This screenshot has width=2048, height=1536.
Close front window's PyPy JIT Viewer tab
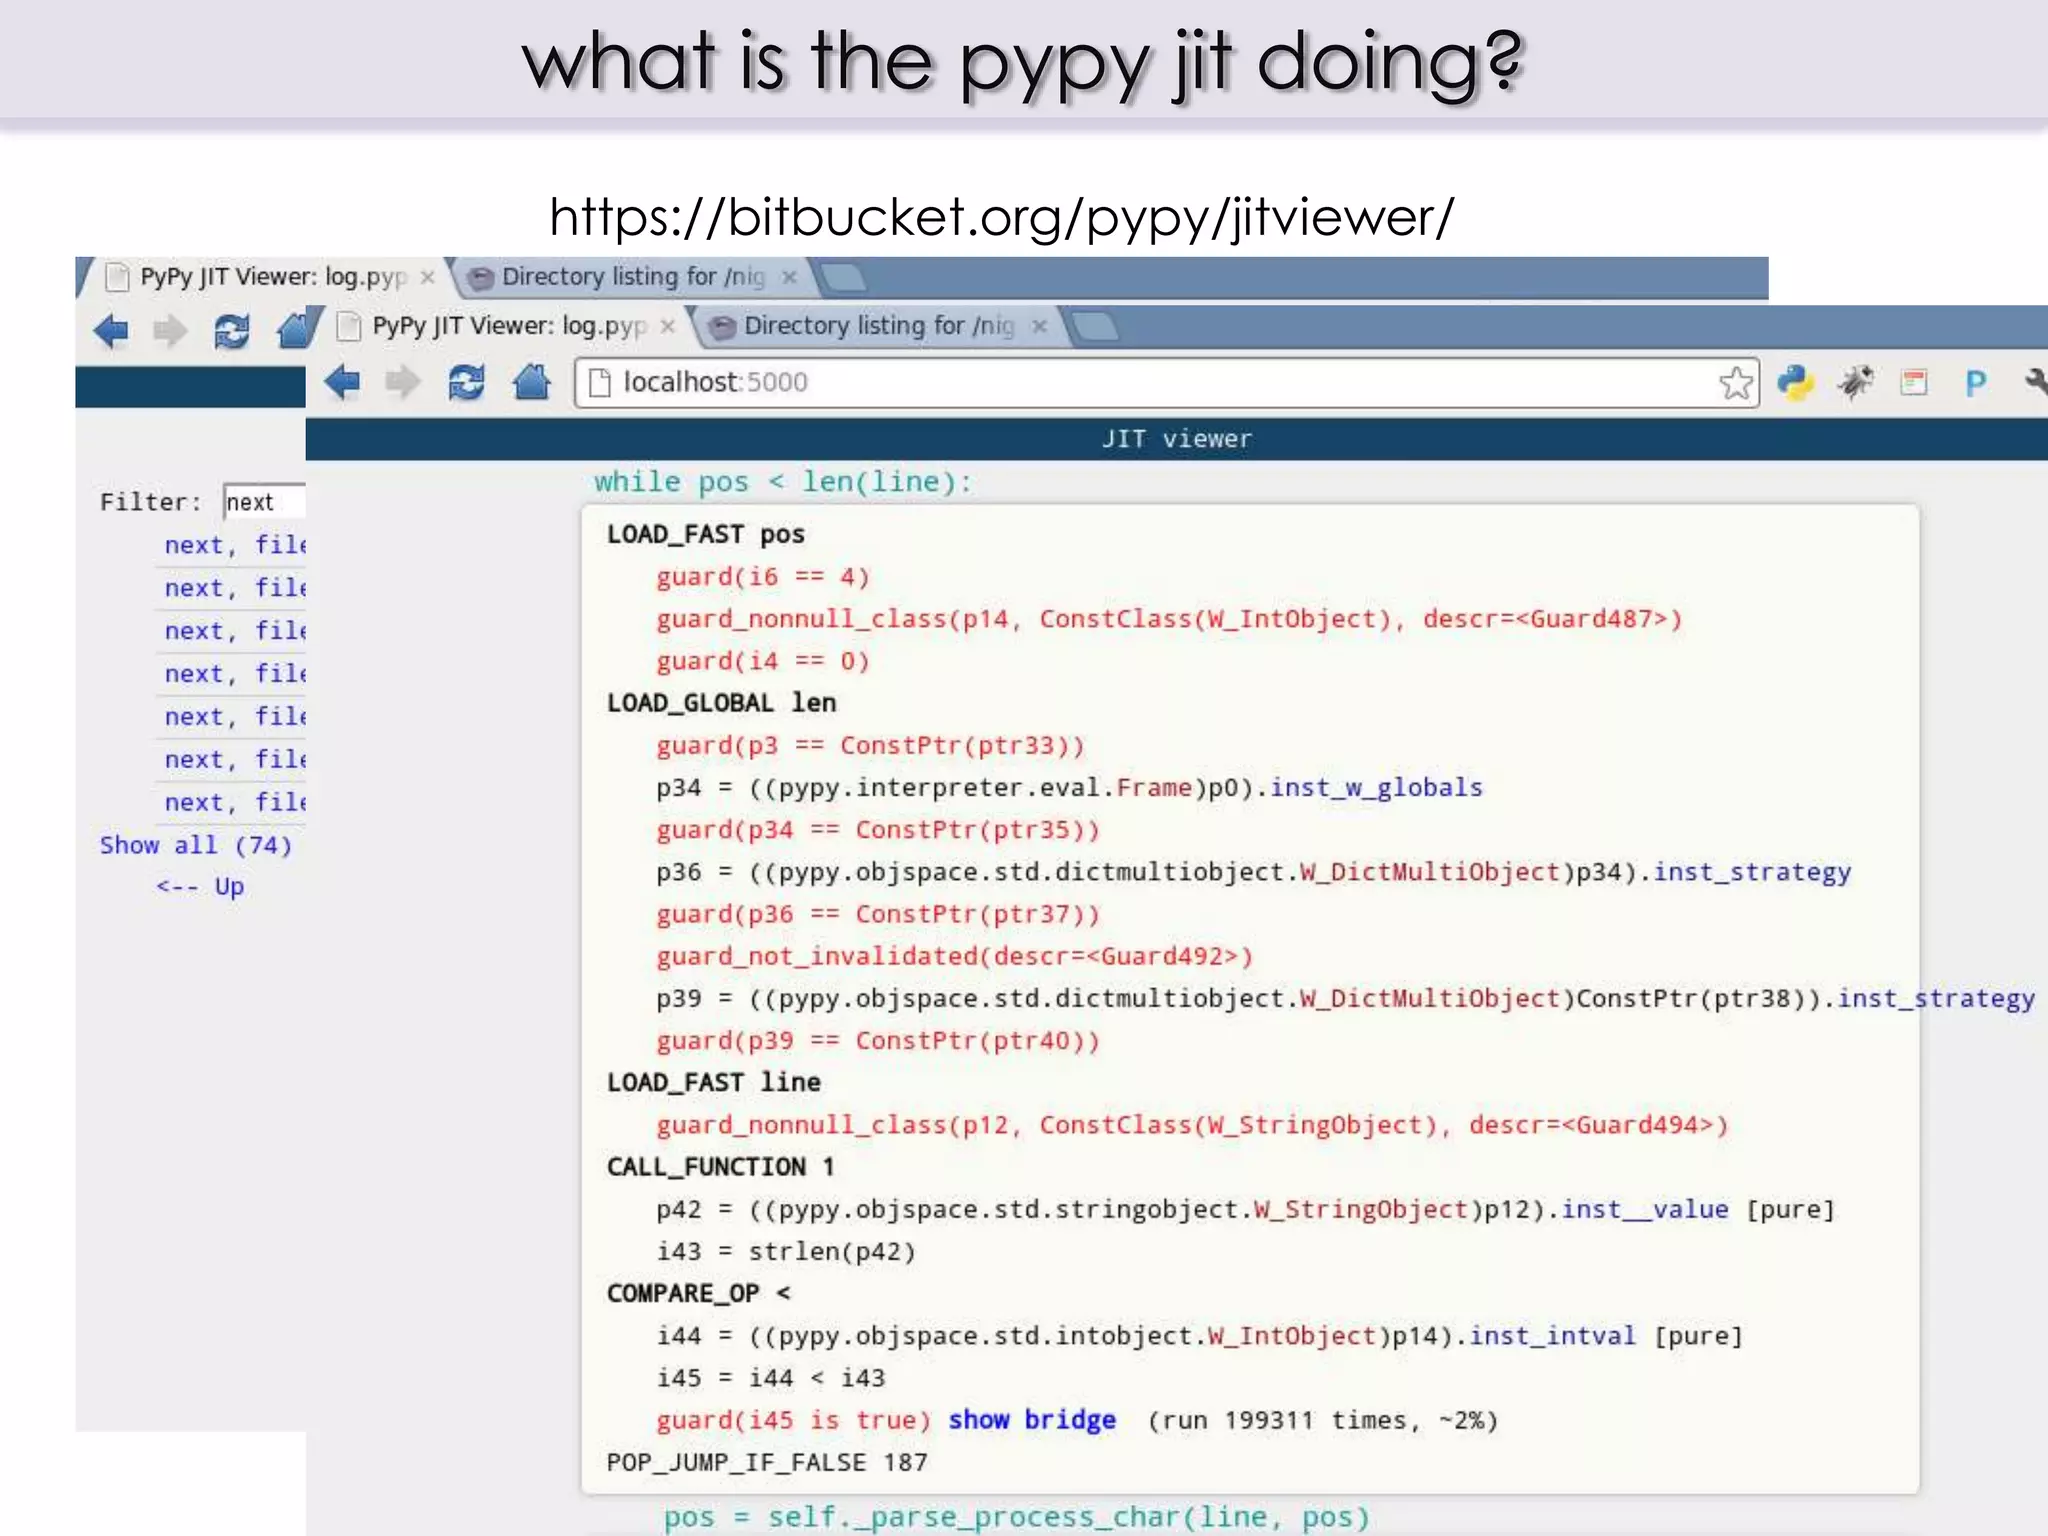pos(668,327)
